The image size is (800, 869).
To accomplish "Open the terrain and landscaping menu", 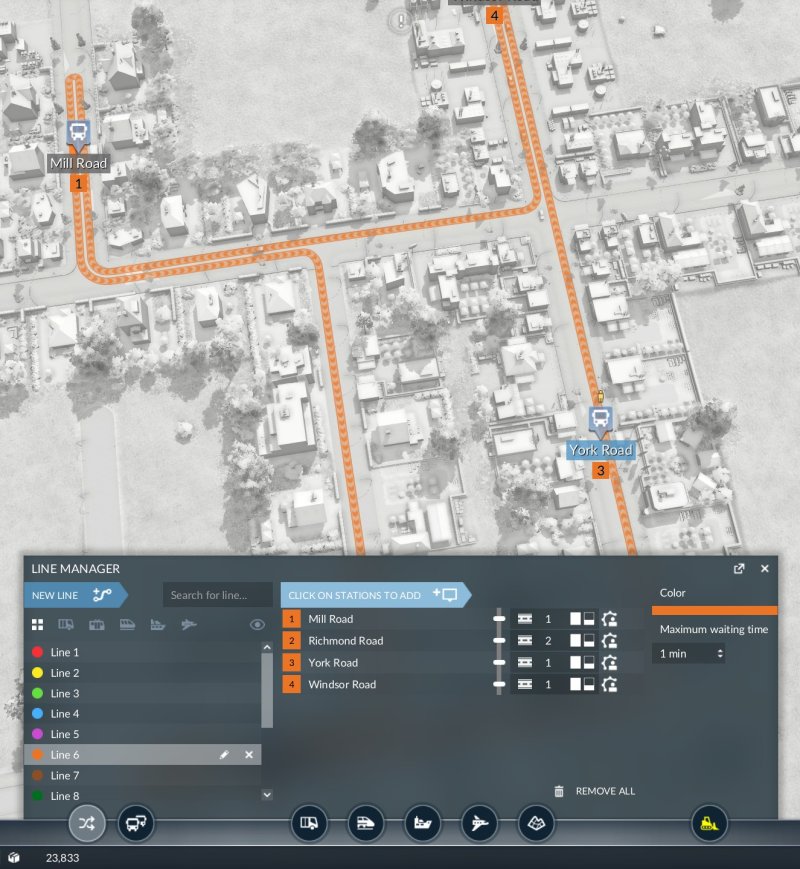I will [536, 824].
